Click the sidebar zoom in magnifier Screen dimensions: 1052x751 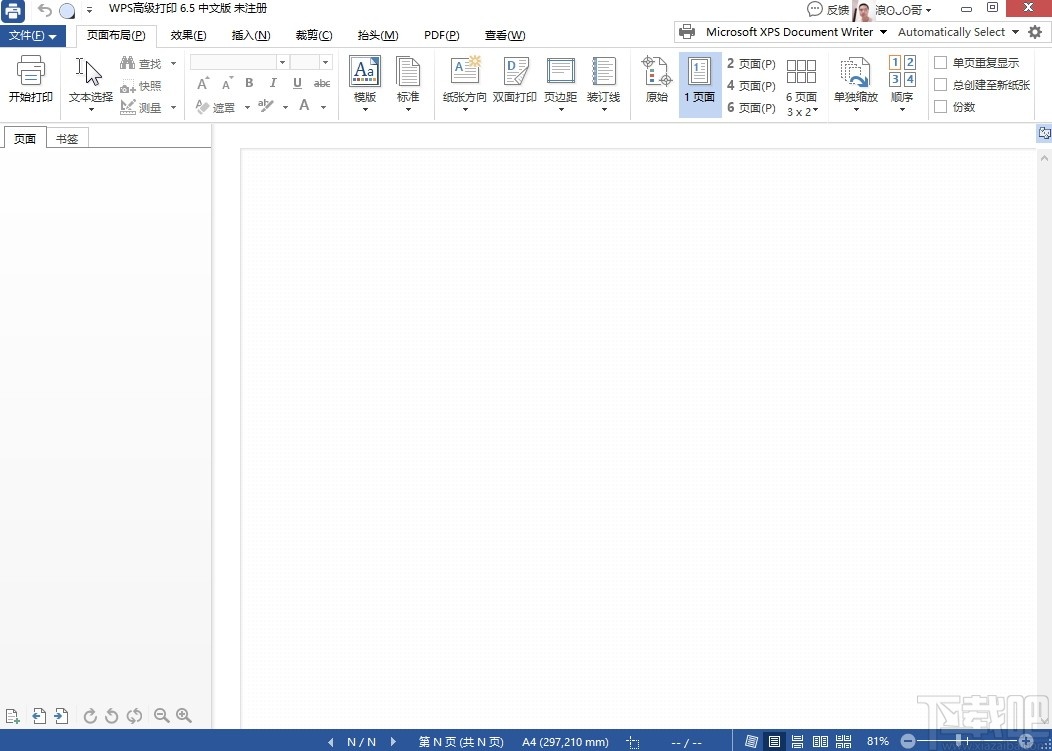tap(184, 716)
